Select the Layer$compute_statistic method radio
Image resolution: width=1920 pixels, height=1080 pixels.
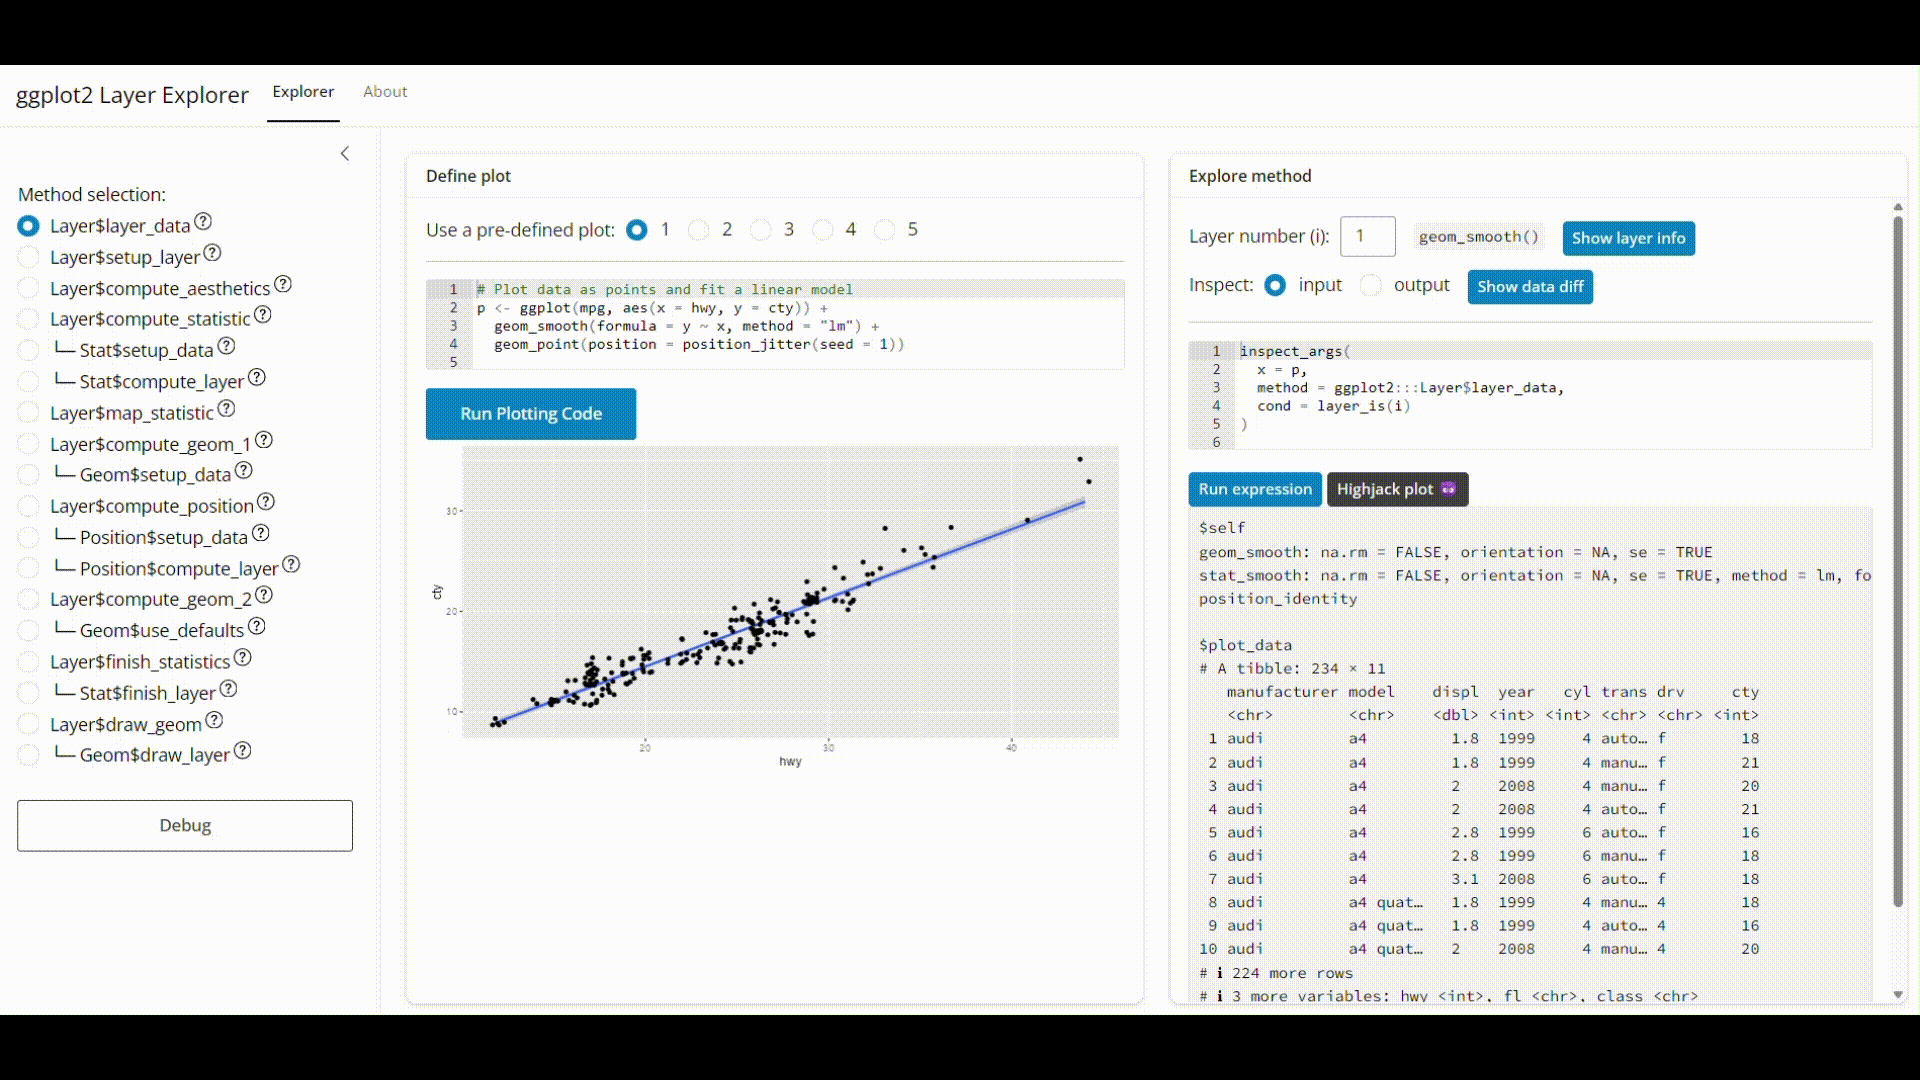(29, 320)
